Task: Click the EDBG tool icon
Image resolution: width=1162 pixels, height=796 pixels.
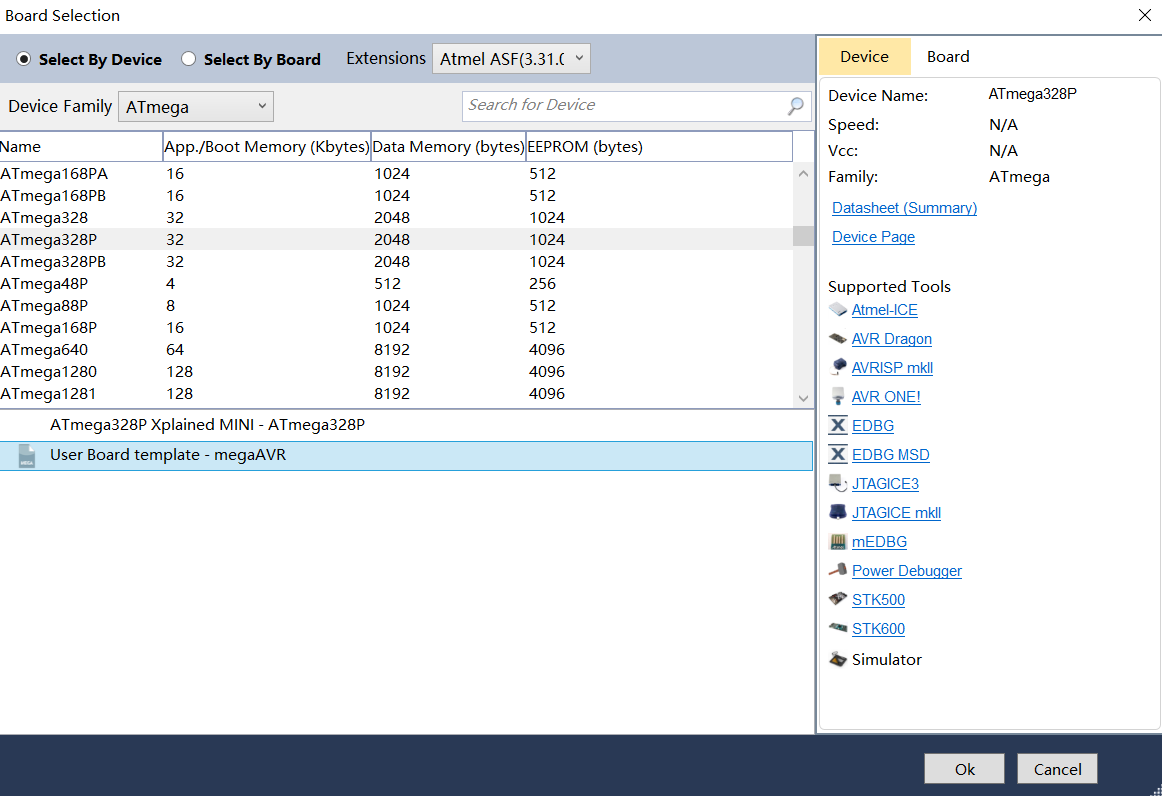Action: tap(837, 425)
